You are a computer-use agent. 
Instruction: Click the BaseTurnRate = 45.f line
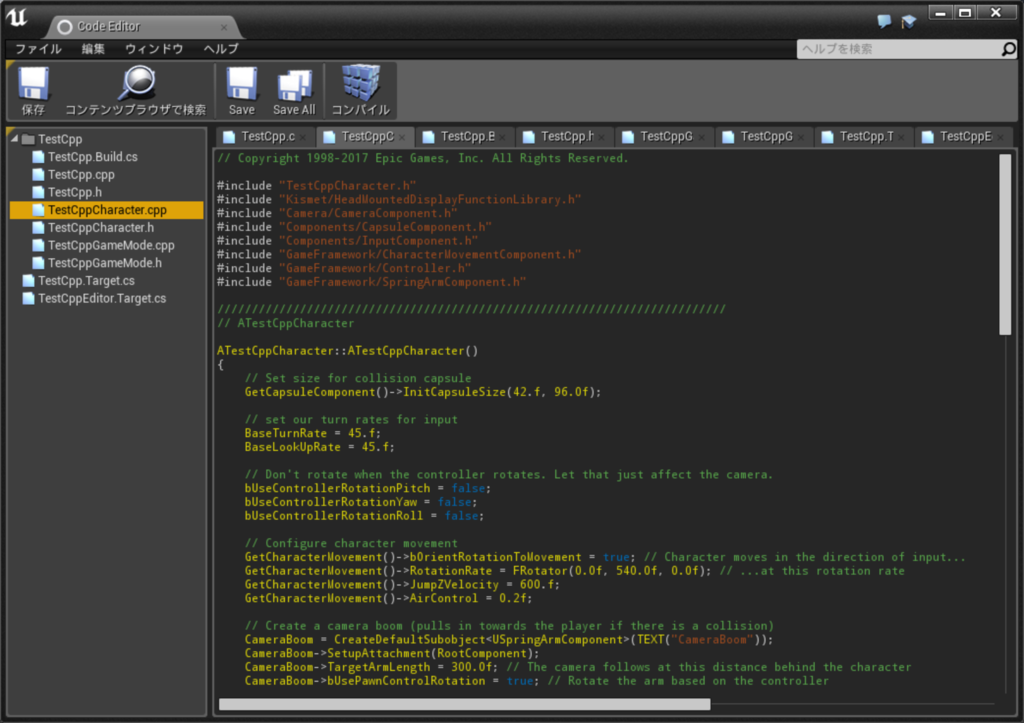(312, 433)
